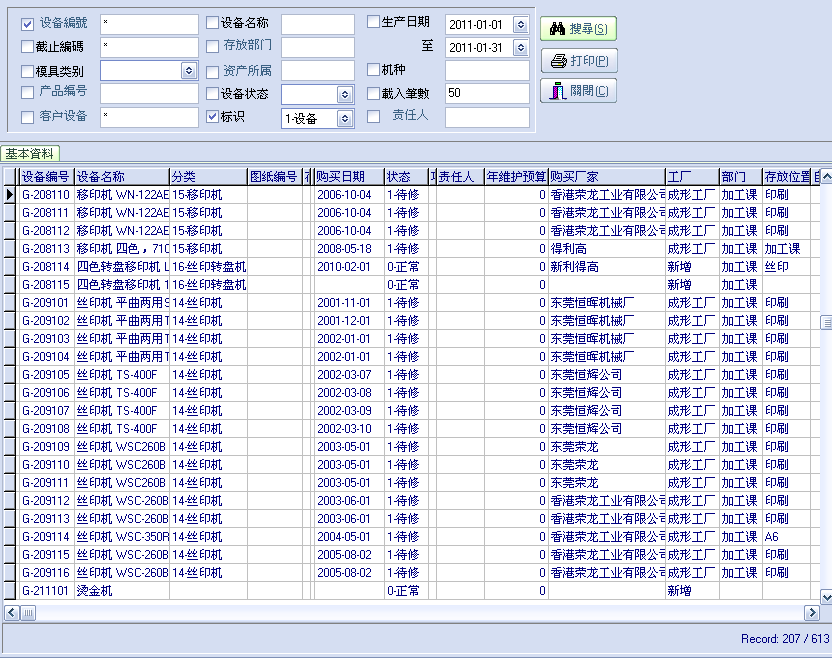The height and width of the screenshot is (658, 832).
Task: Open the start date 2011-01-01 picker
Action: point(520,24)
